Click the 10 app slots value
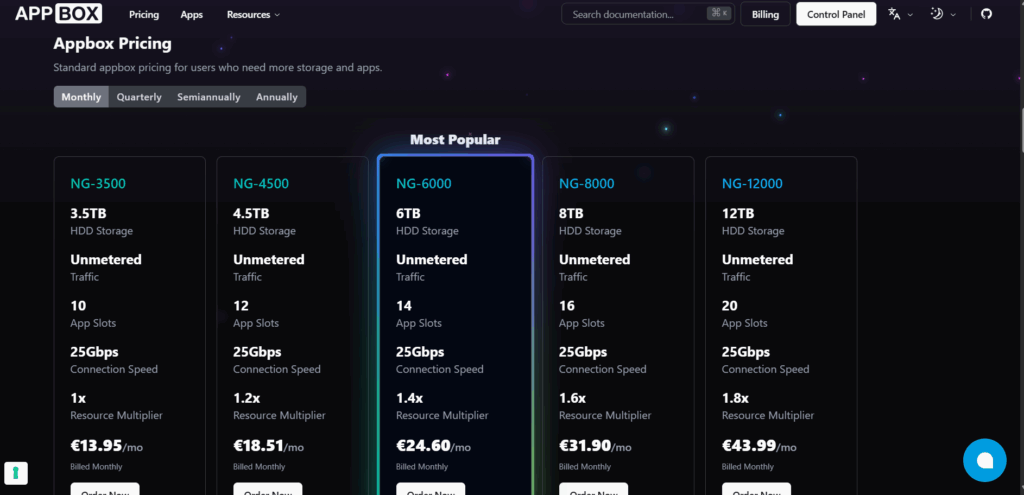 [x=78, y=306]
